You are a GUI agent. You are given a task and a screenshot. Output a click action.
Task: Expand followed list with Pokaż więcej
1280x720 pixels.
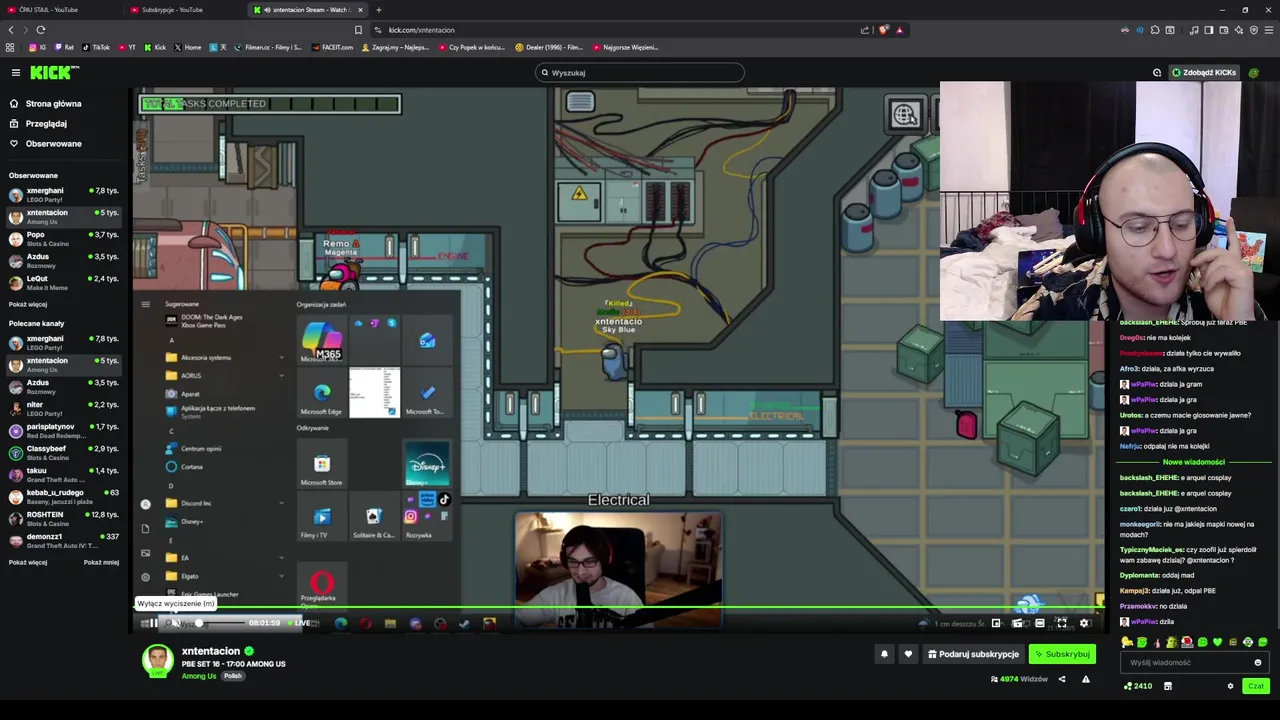[28, 304]
